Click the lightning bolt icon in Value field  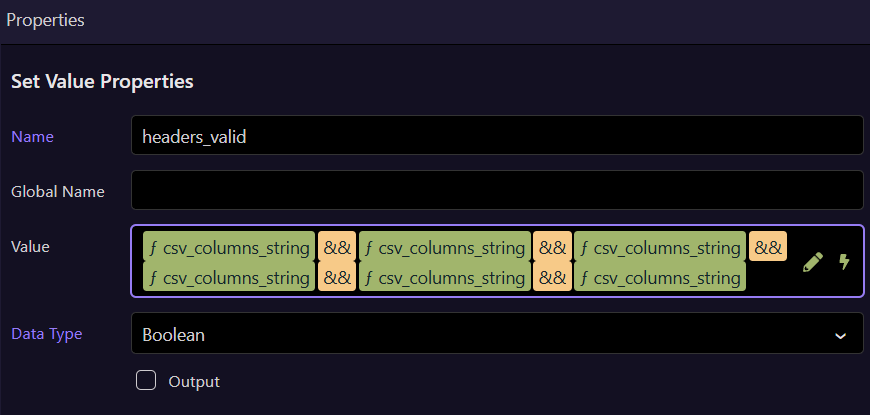pos(844,262)
